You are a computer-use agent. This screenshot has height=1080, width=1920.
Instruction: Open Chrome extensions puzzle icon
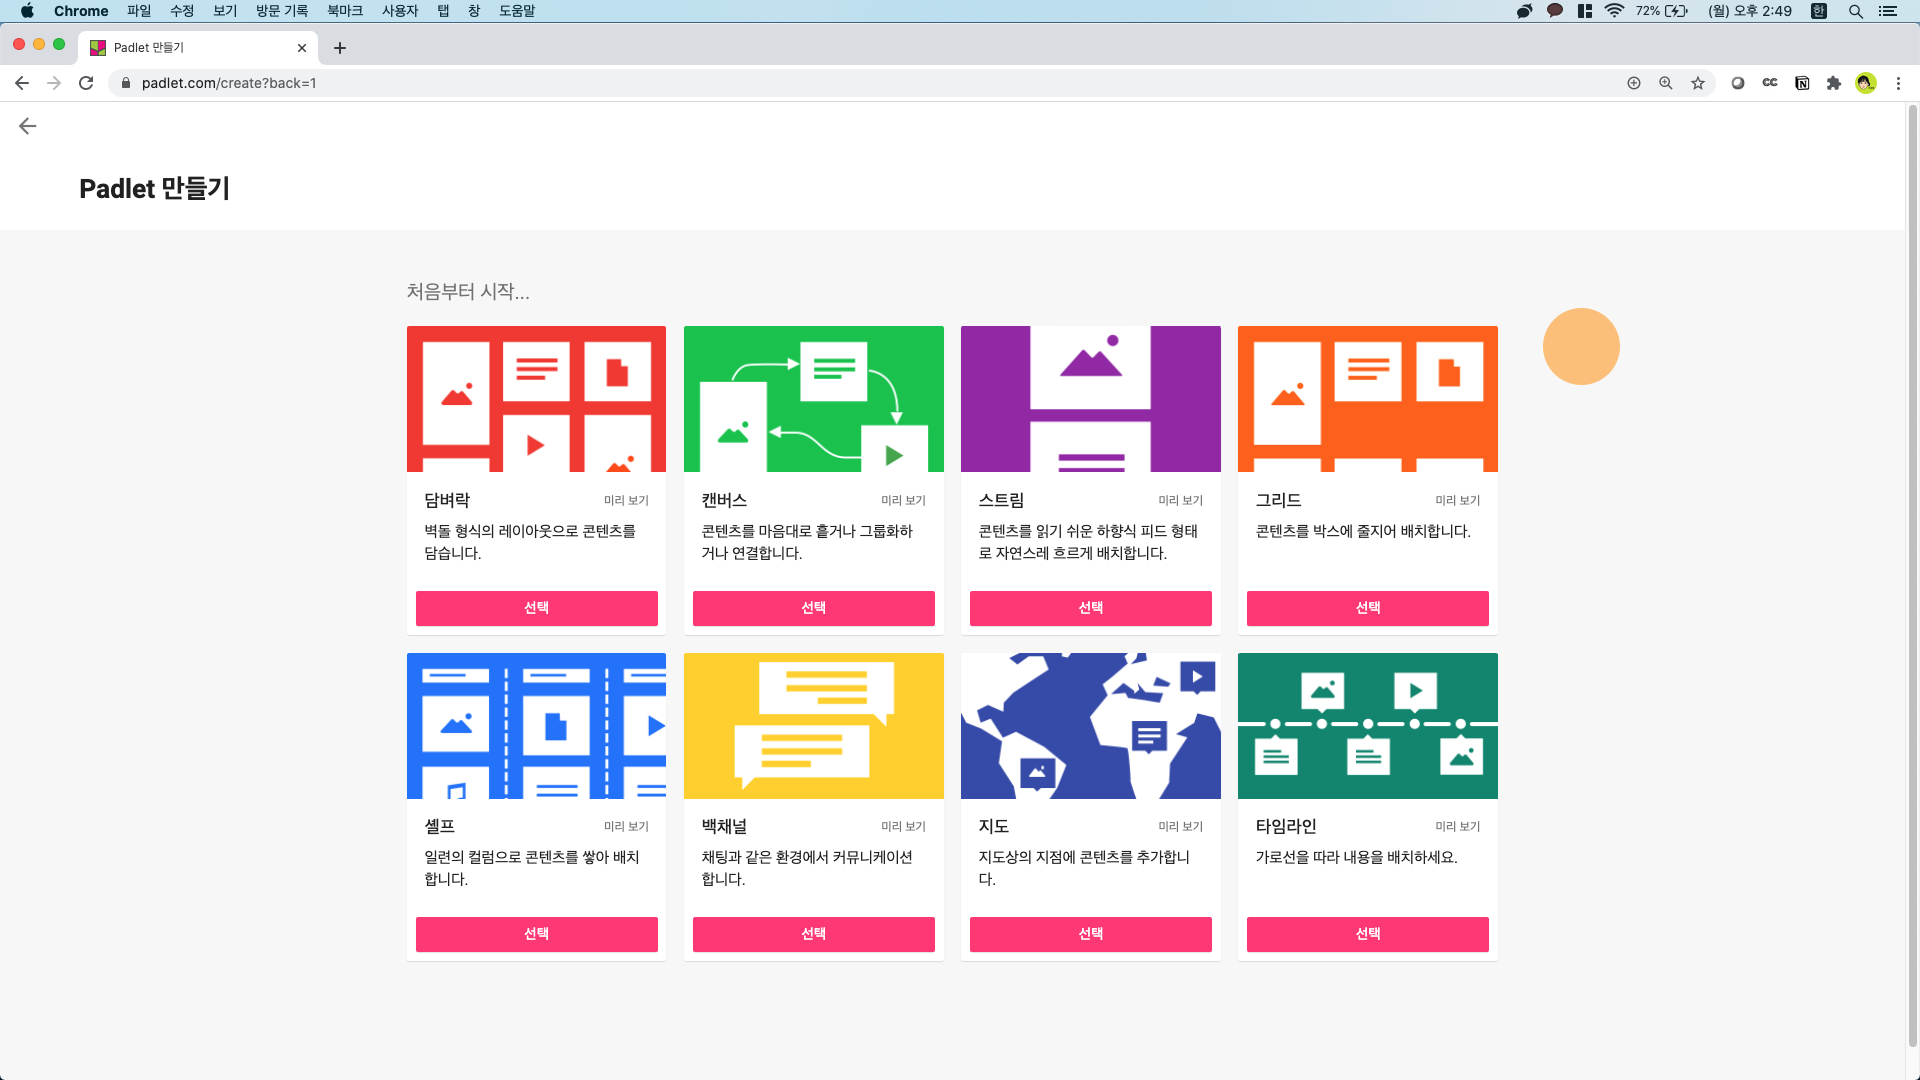pos(1834,83)
